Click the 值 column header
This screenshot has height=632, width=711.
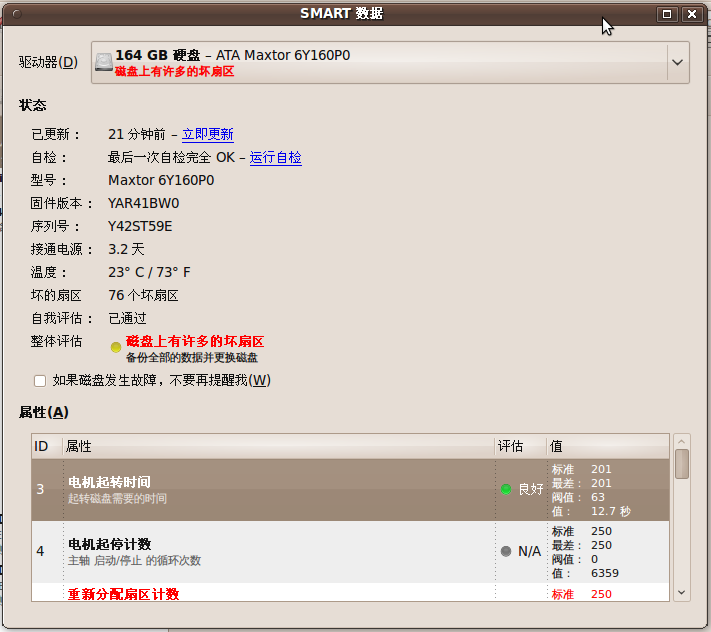pos(608,447)
